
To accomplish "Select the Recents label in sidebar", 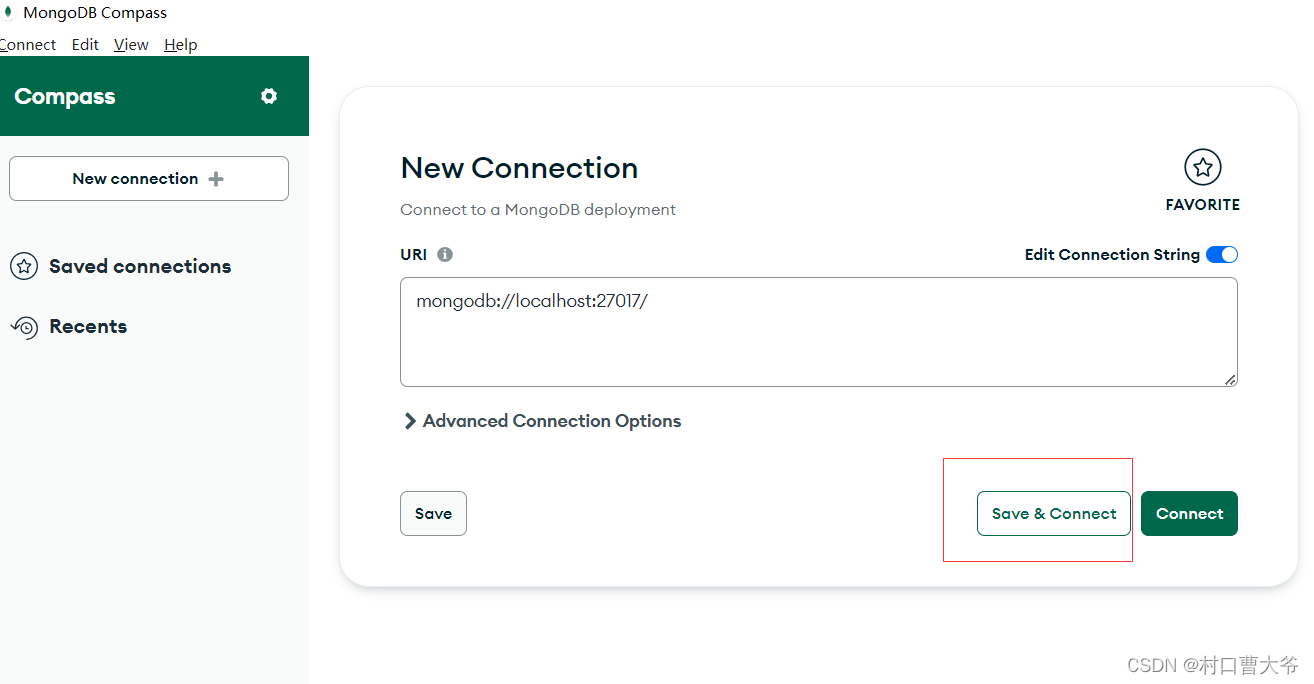I will coord(88,326).
